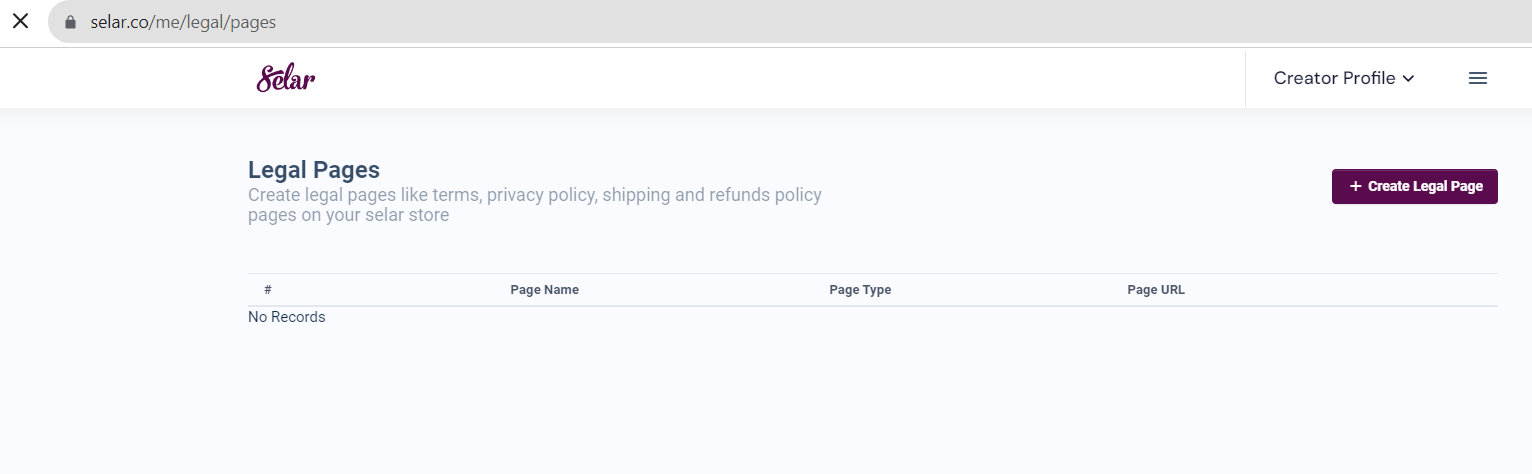
Task: Click the plus icon in Create Legal Page
Action: pyautogui.click(x=1355, y=186)
